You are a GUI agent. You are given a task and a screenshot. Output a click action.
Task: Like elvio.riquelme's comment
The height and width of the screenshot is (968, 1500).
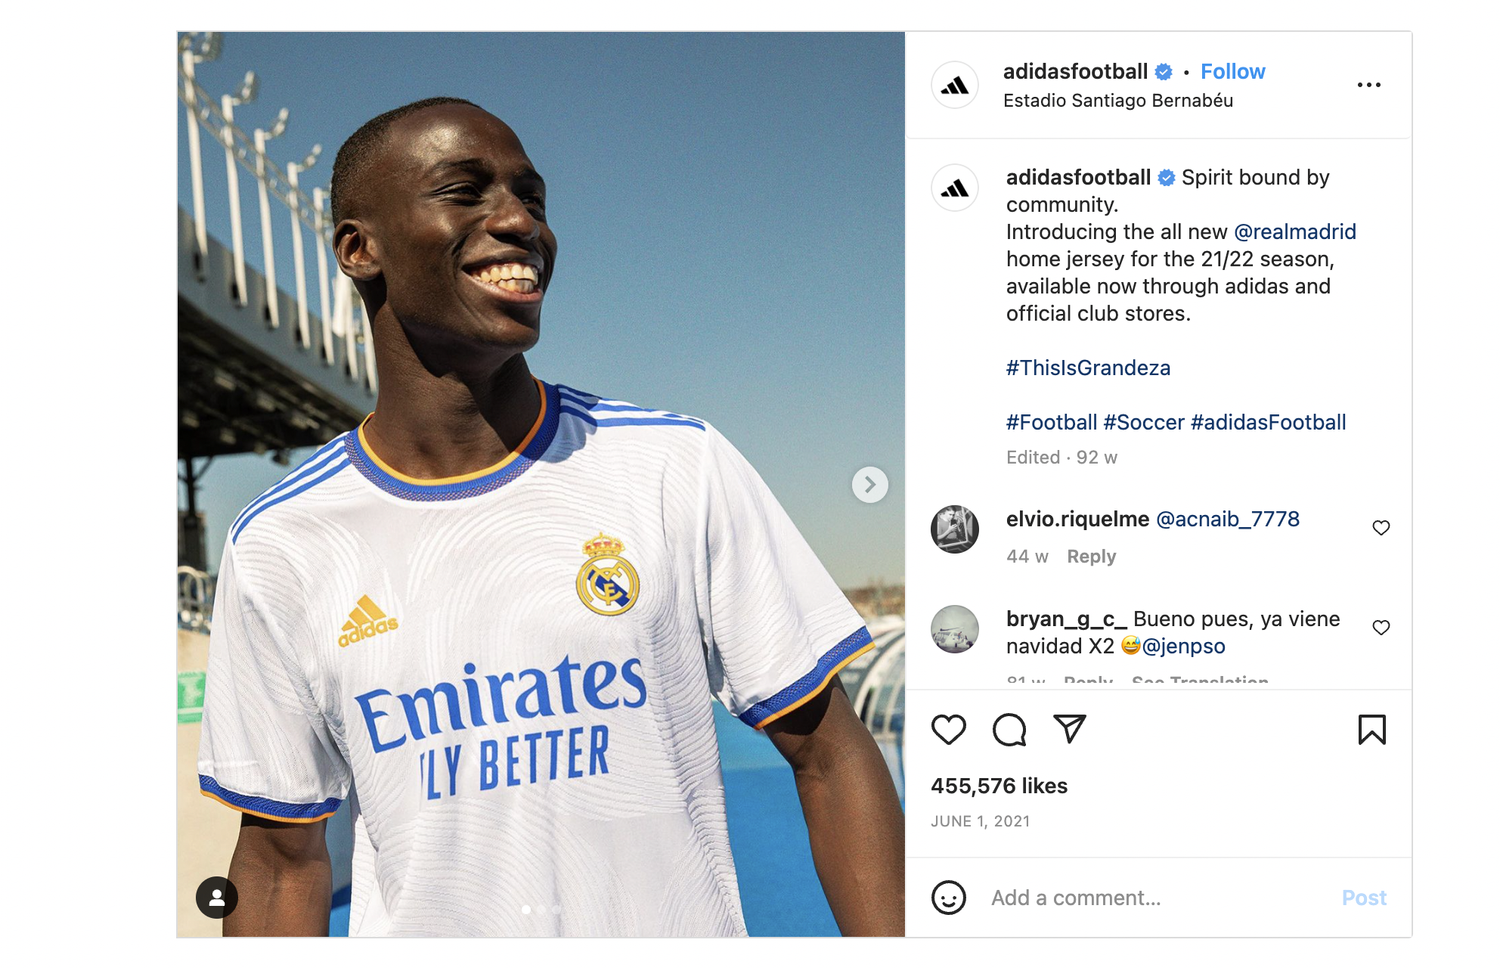[1381, 528]
